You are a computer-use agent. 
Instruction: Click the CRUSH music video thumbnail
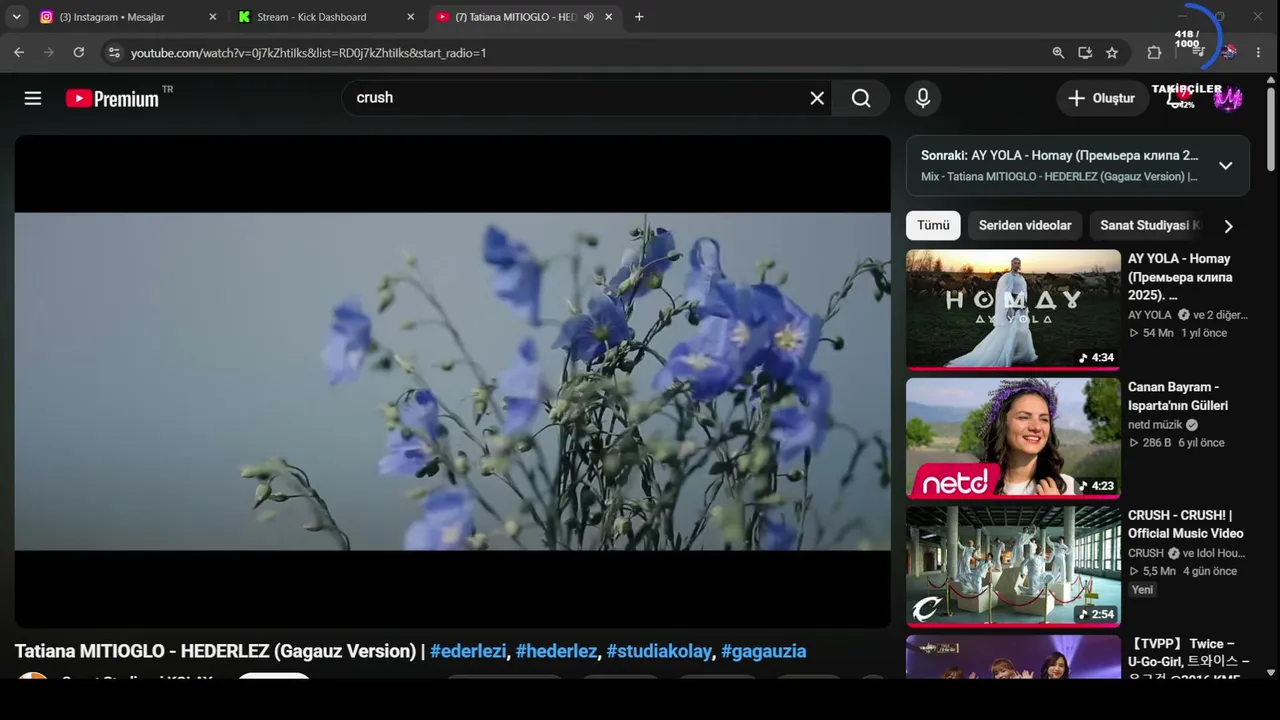tap(1013, 566)
